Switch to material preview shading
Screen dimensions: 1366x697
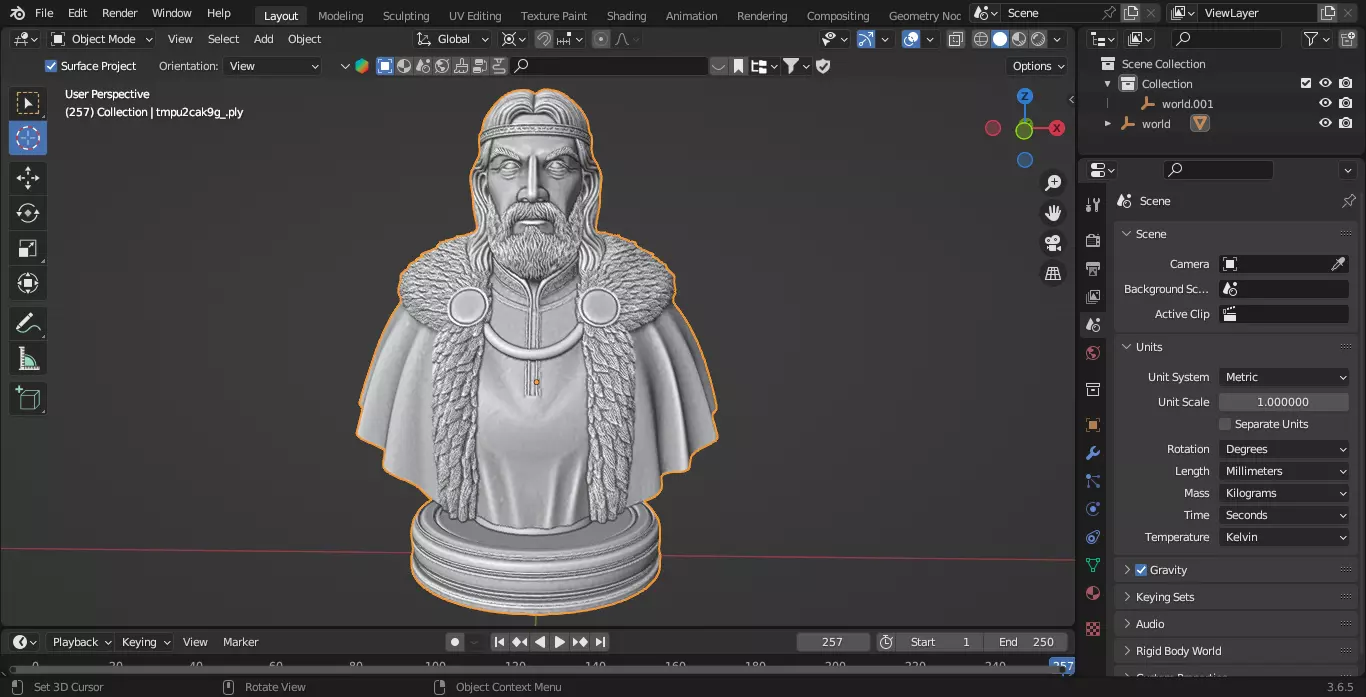coord(1019,39)
